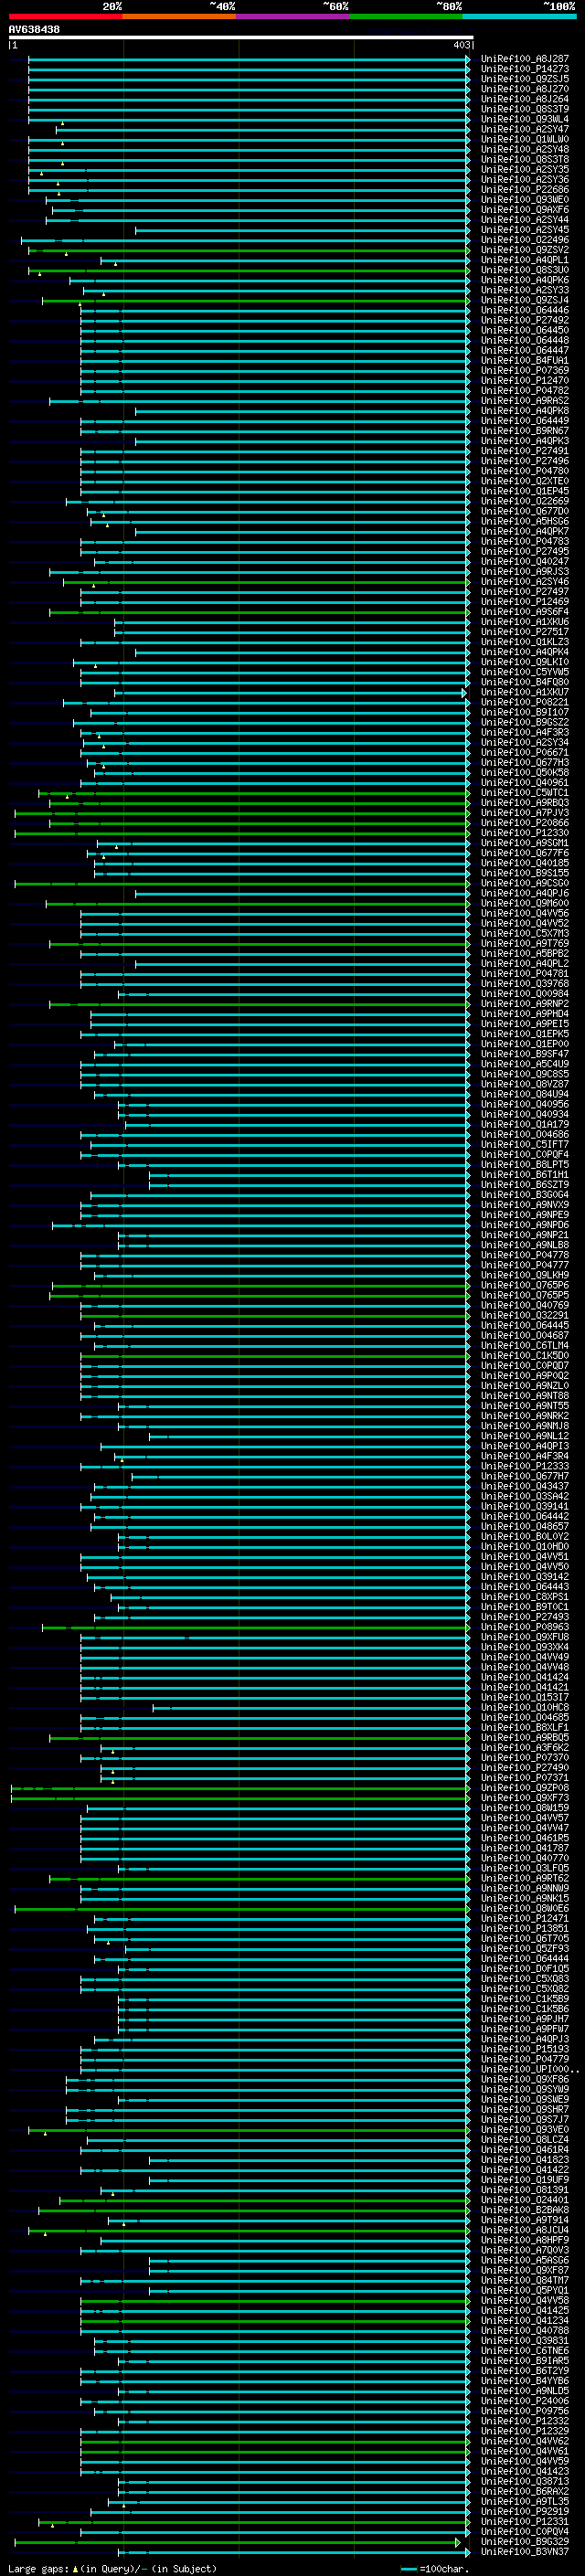Select hit label UniRef100_Q40769
This screenshot has width=585, height=2576.
(525, 1305)
